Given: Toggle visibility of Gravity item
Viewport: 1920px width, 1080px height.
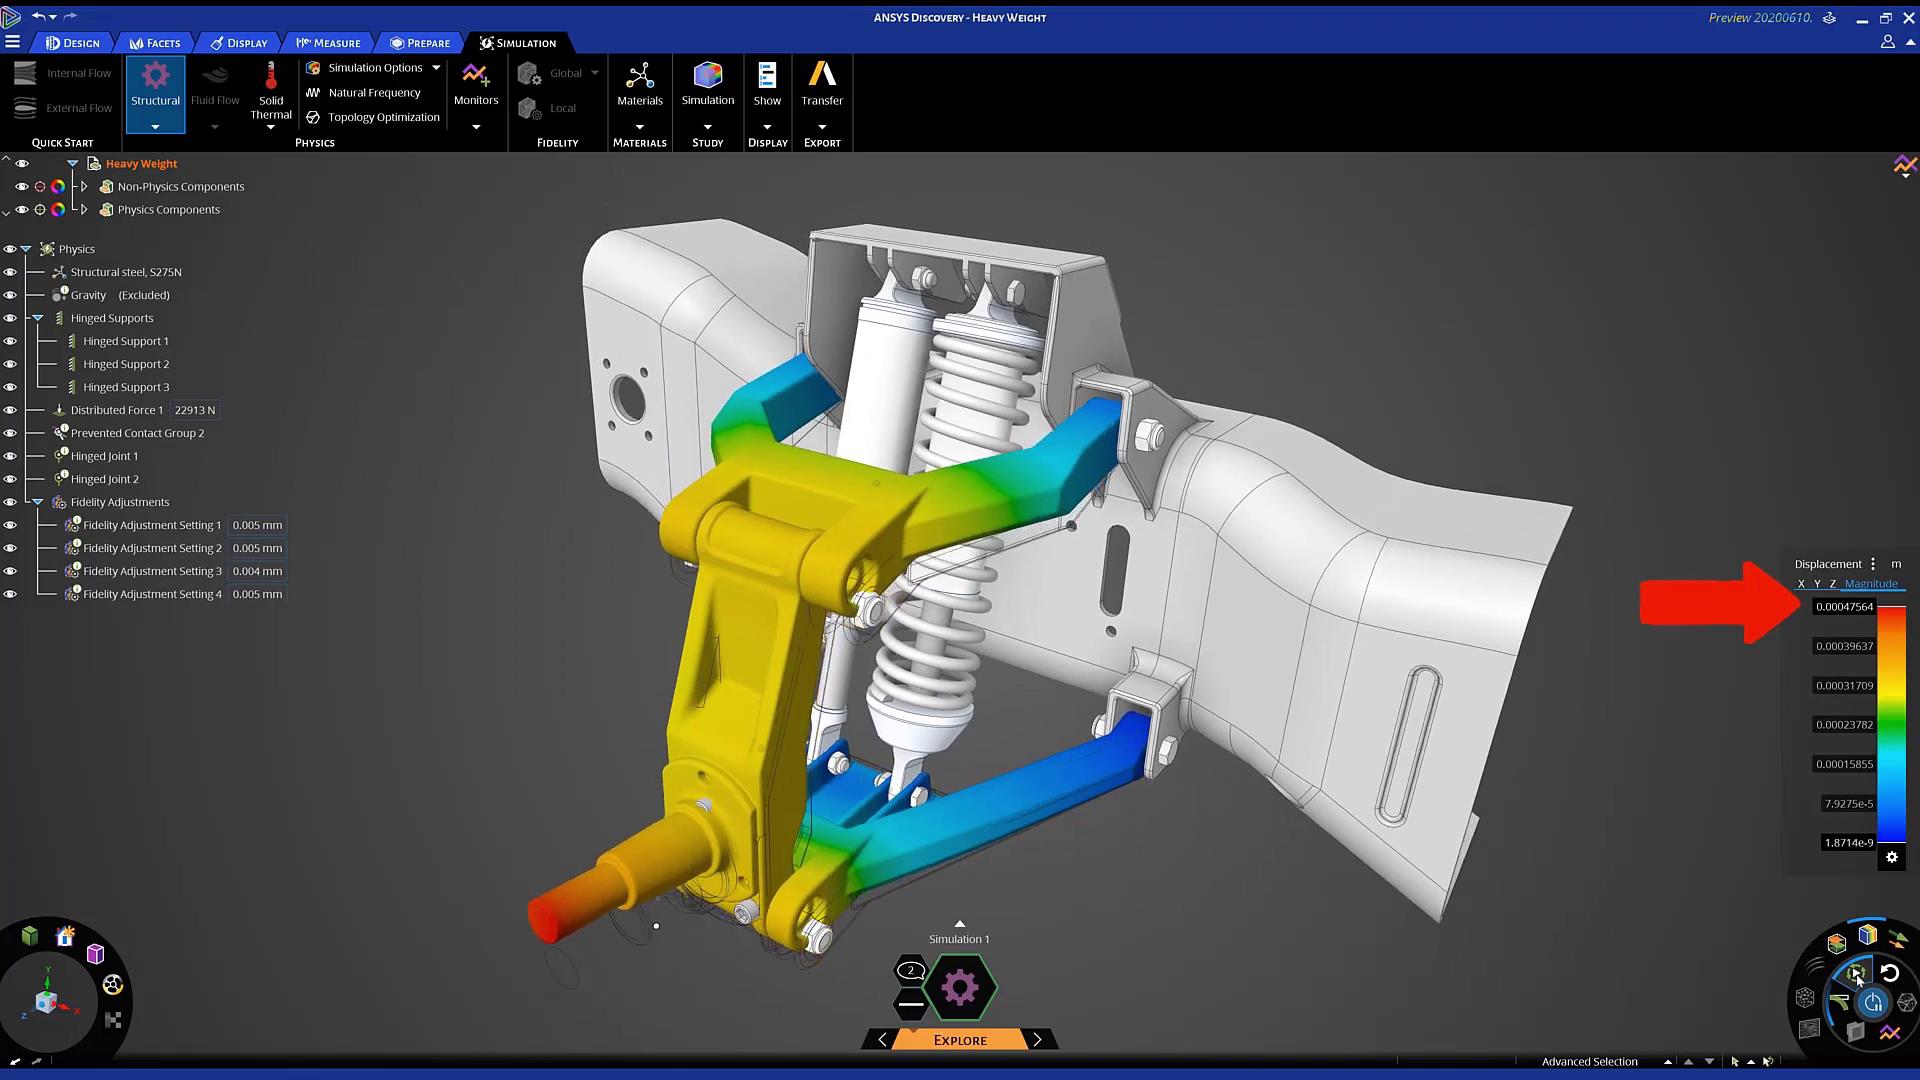Looking at the screenshot, I should click(x=10, y=295).
